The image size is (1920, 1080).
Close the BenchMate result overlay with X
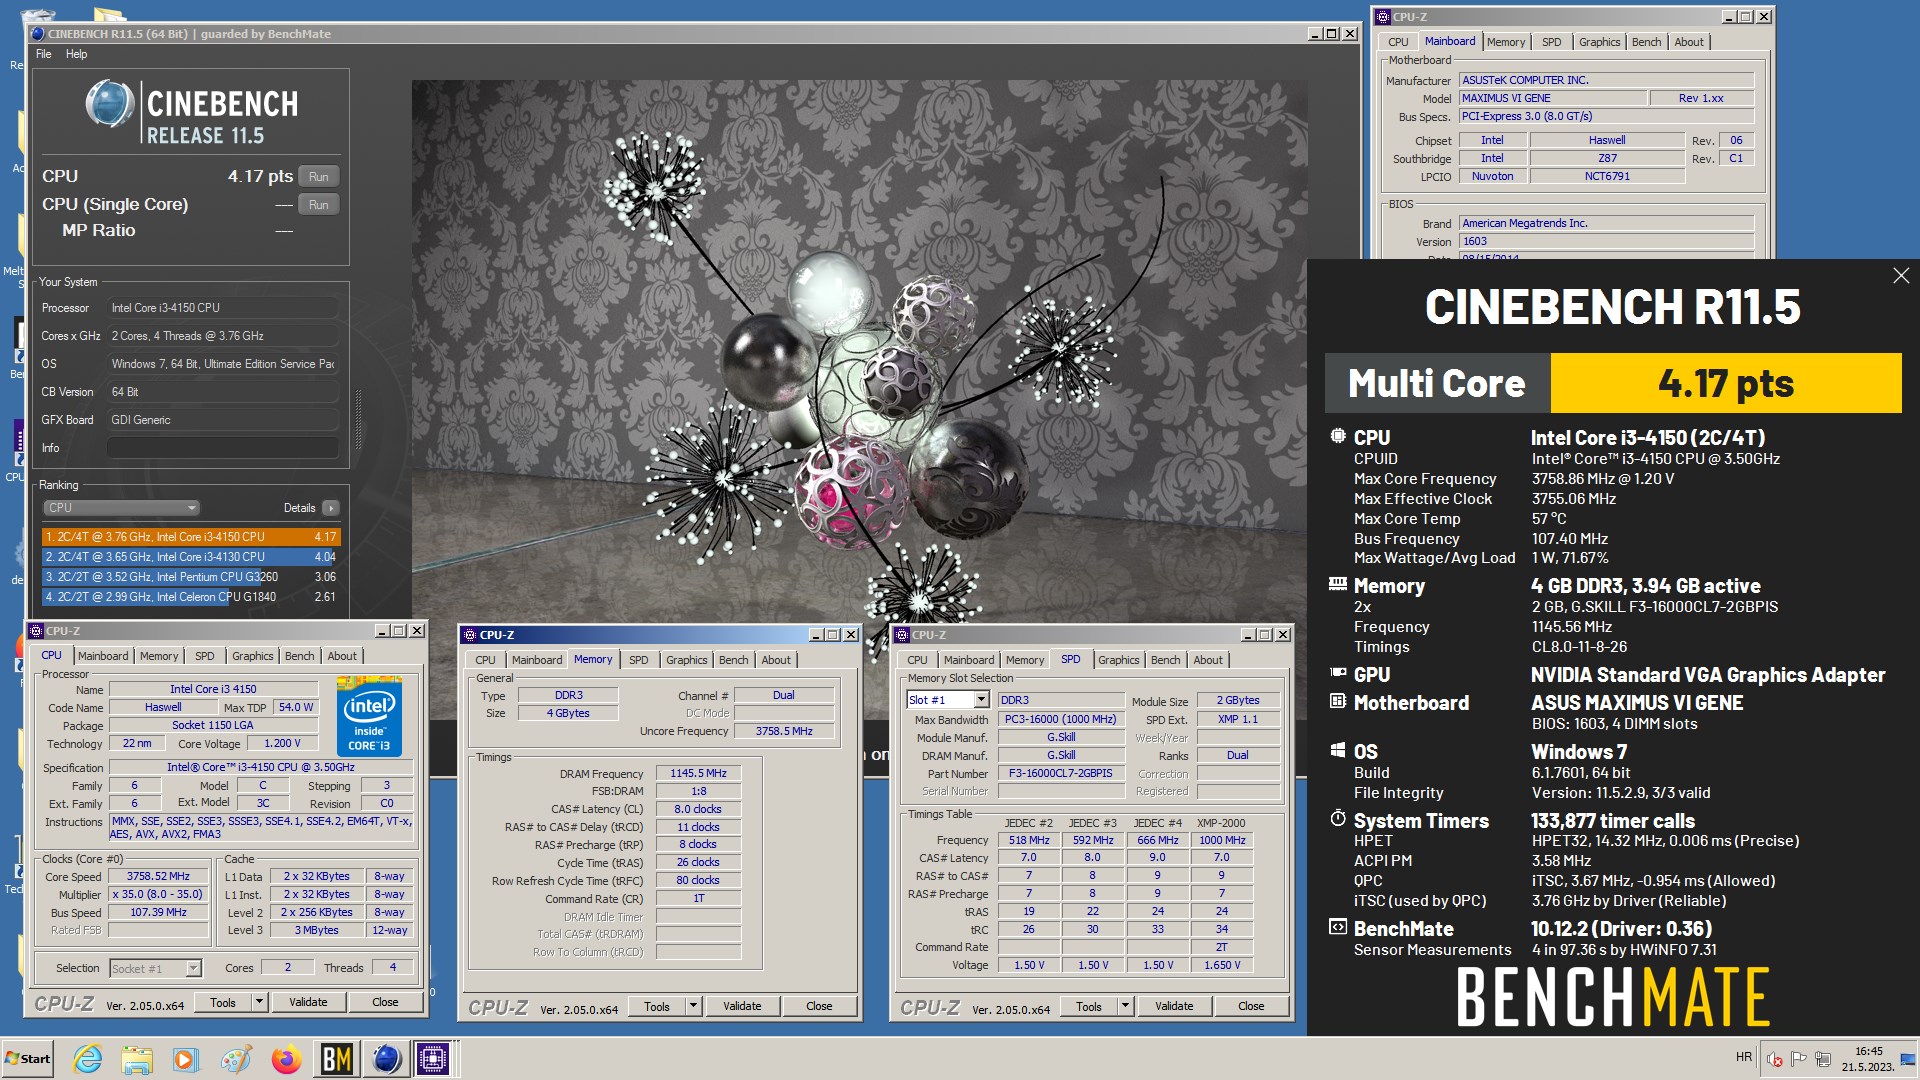coord(1901,276)
